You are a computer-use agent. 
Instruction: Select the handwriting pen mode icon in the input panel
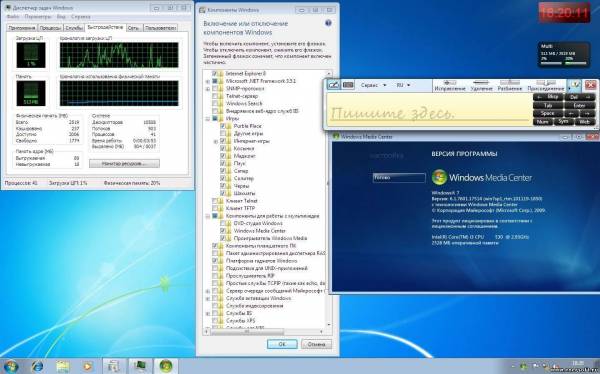point(333,85)
